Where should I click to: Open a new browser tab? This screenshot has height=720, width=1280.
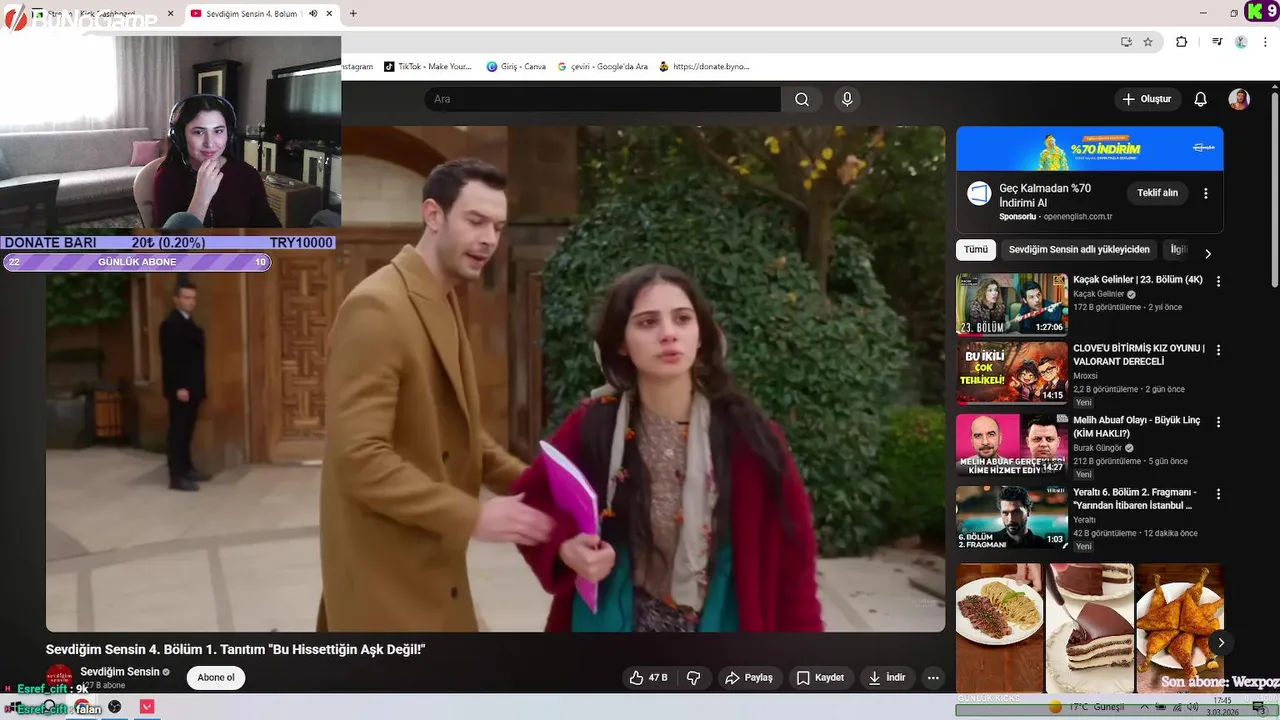(x=353, y=14)
